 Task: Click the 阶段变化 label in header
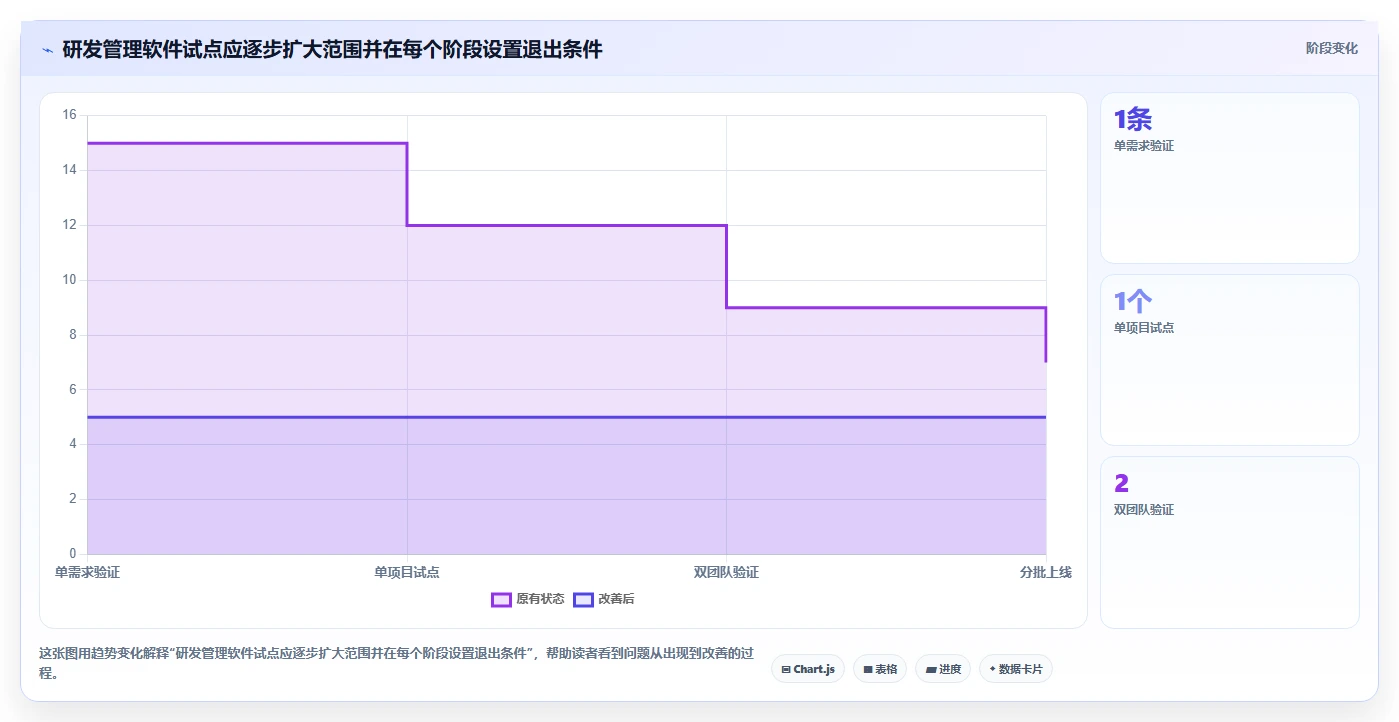pyautogui.click(x=1332, y=48)
